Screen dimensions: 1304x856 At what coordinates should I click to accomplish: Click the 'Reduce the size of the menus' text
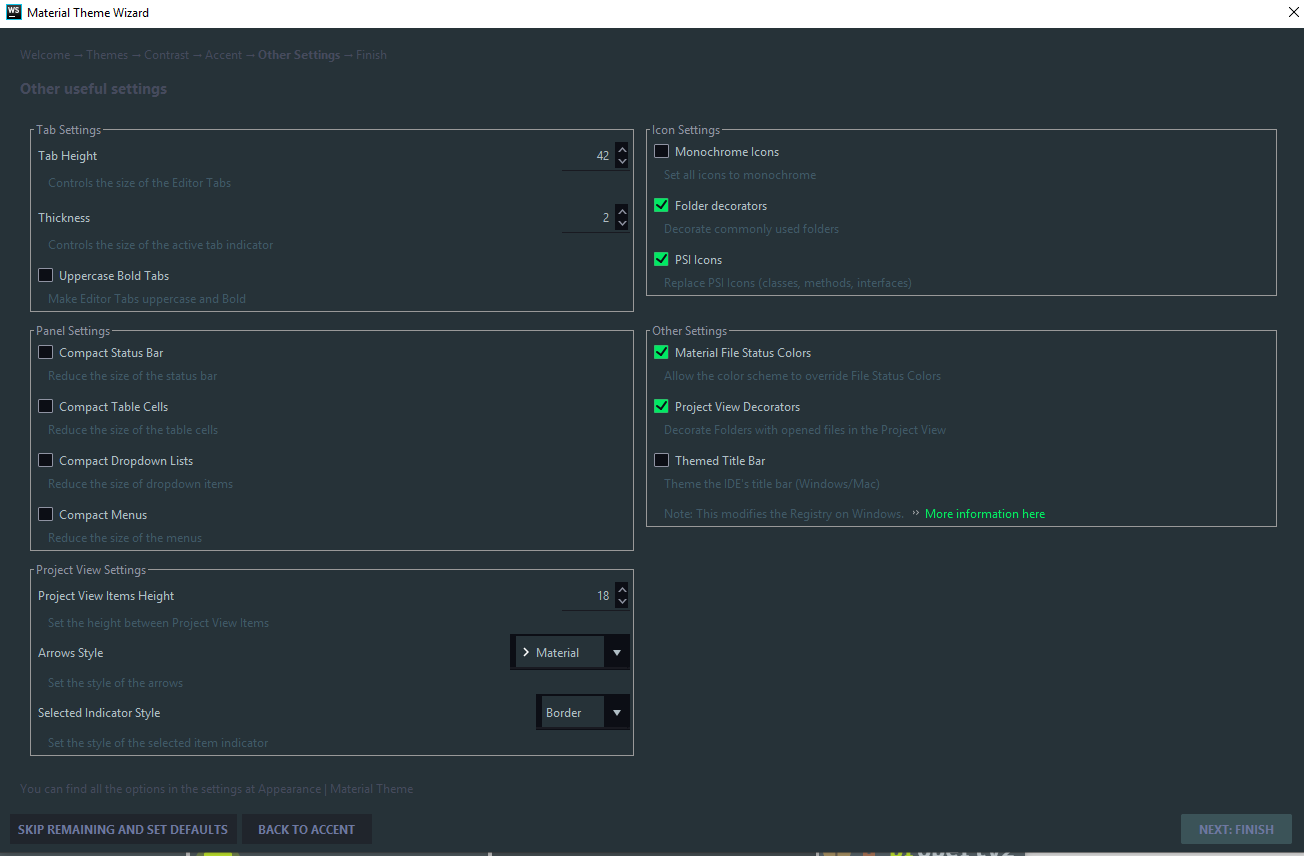click(125, 538)
